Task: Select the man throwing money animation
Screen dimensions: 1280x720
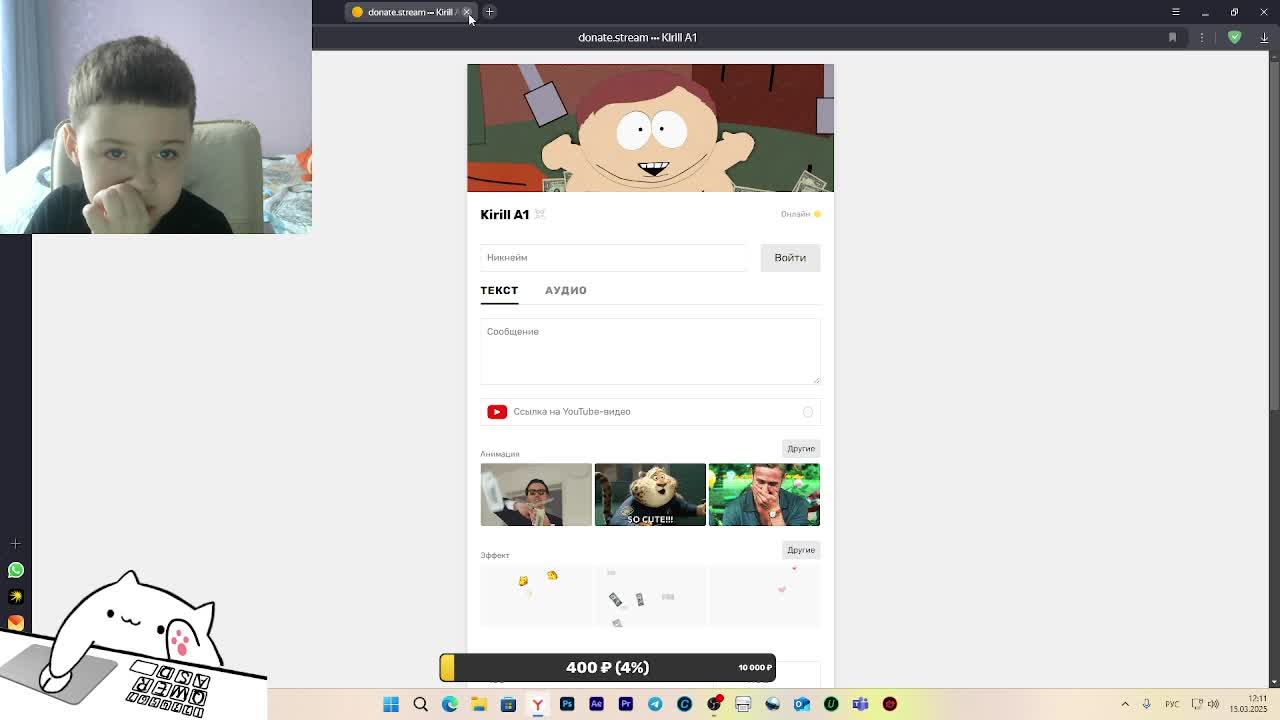Action: [536, 494]
